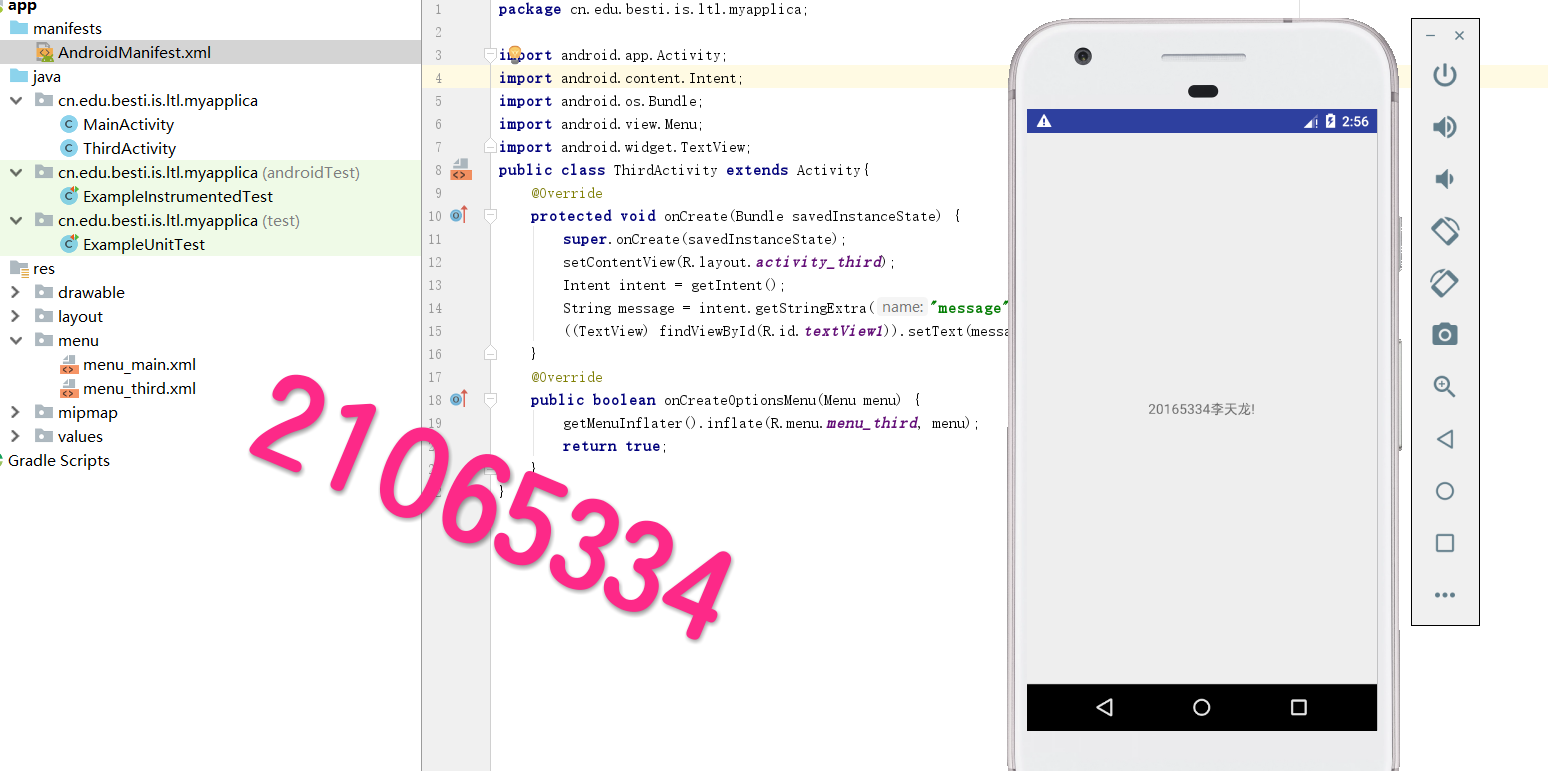Click the emulator power button icon

pyautogui.click(x=1444, y=75)
